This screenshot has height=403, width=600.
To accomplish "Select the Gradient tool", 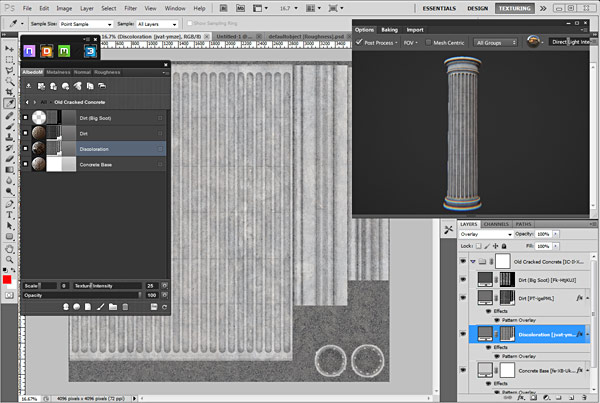I will click(x=9, y=170).
